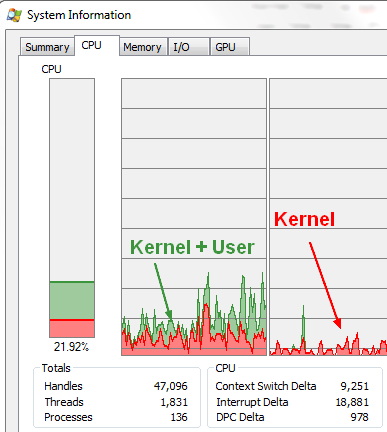Select the Interrupt Delta label
This screenshot has height=432, width=387.
click(x=252, y=402)
